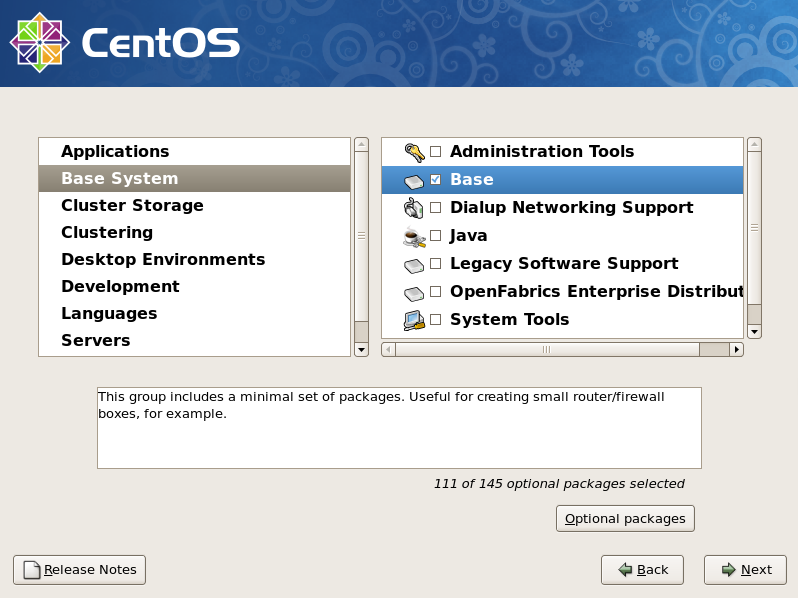
Task: Click the green Back arrow icon
Action: [x=625, y=570]
